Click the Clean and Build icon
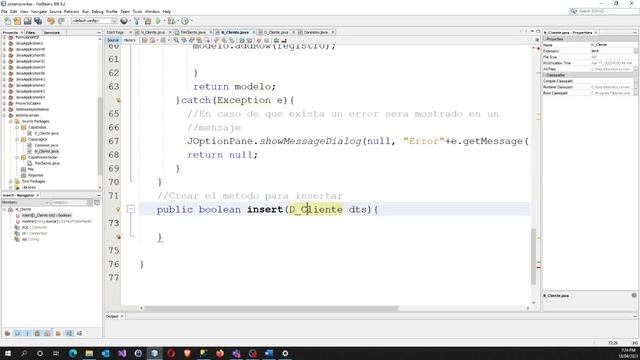The height and width of the screenshot is (360, 640). tap(147, 21)
